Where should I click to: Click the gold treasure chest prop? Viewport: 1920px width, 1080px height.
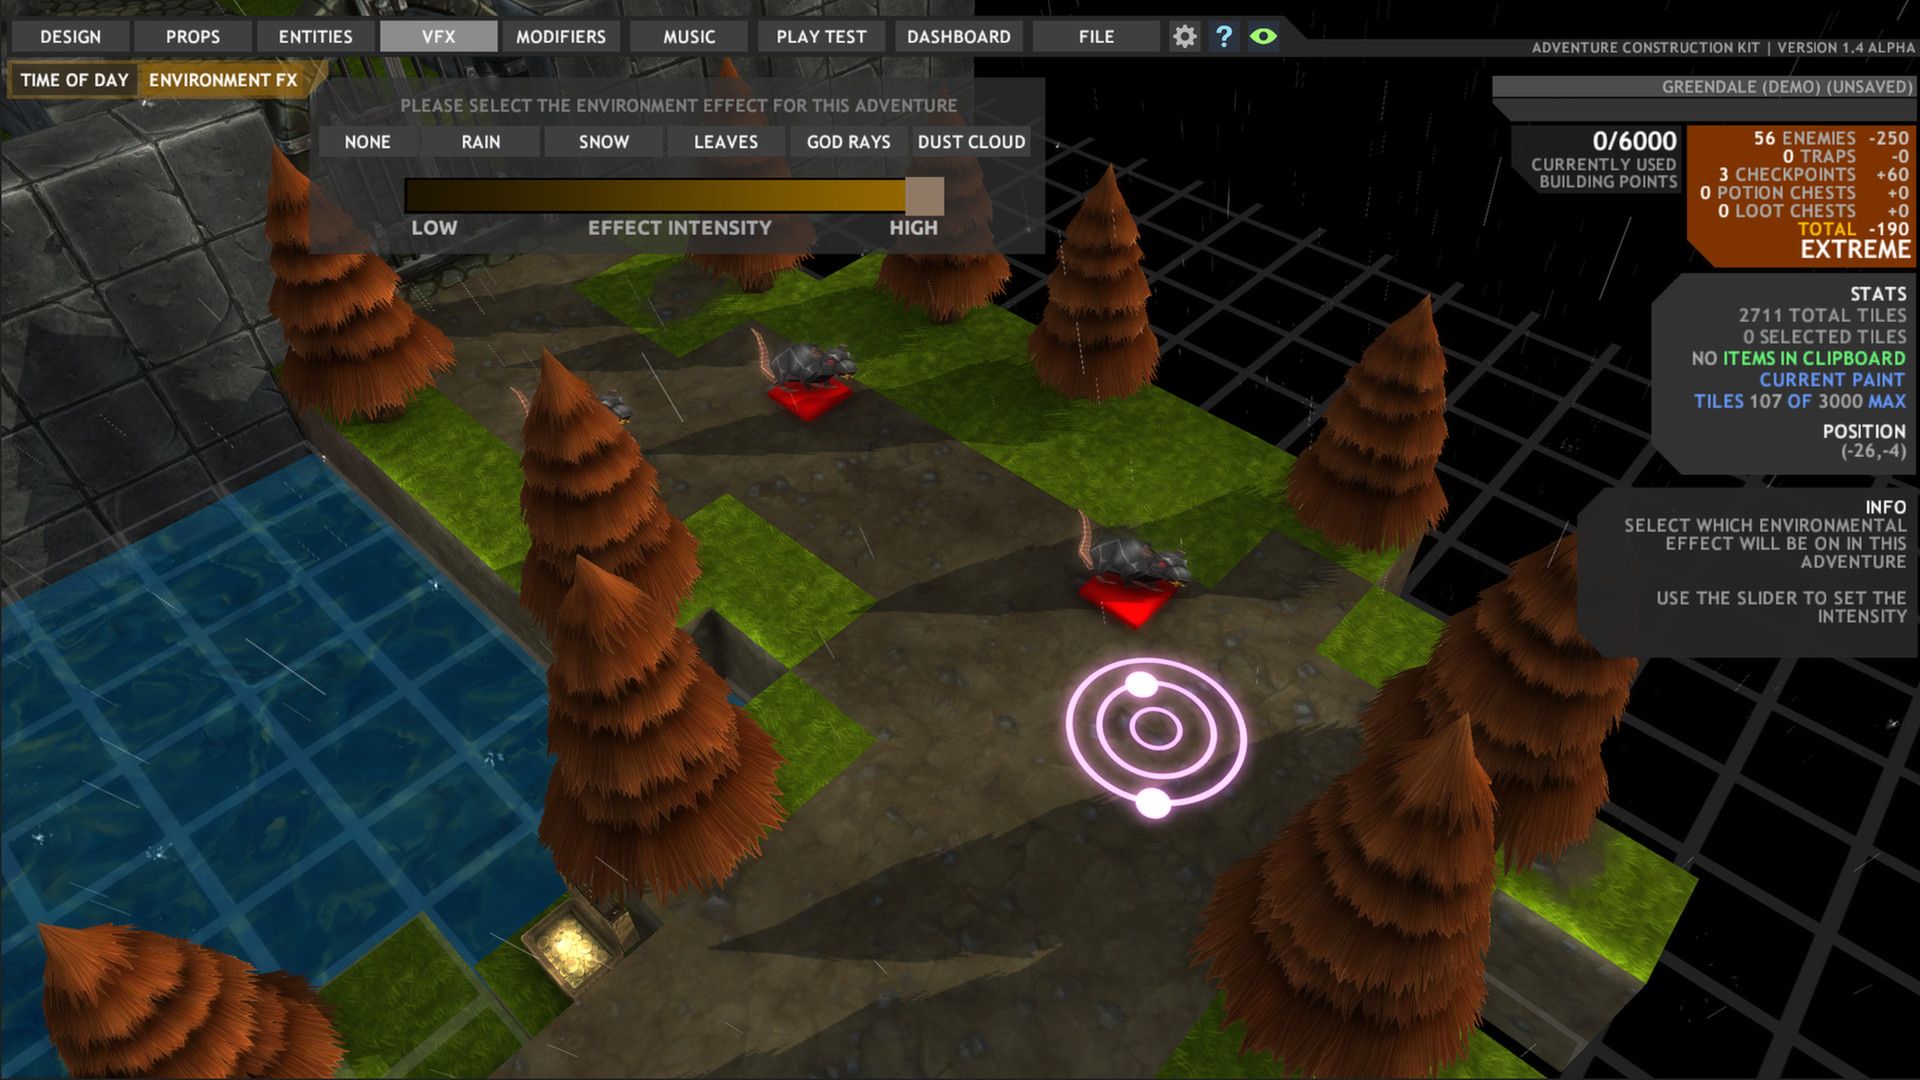(572, 944)
